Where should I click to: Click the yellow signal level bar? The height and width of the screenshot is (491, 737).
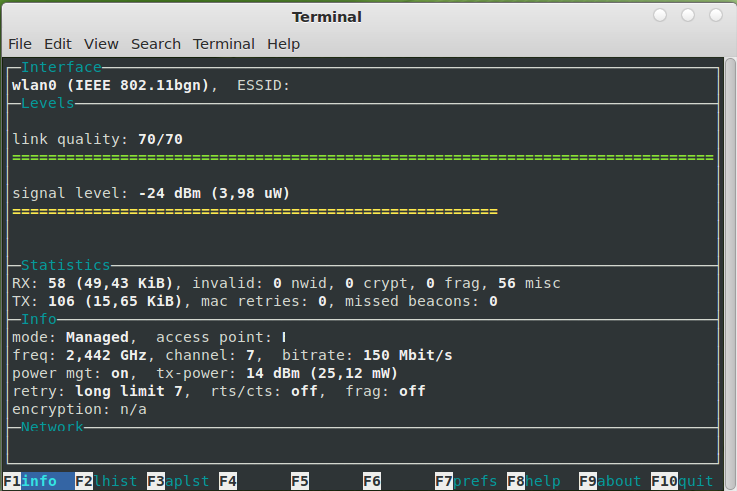tap(255, 211)
